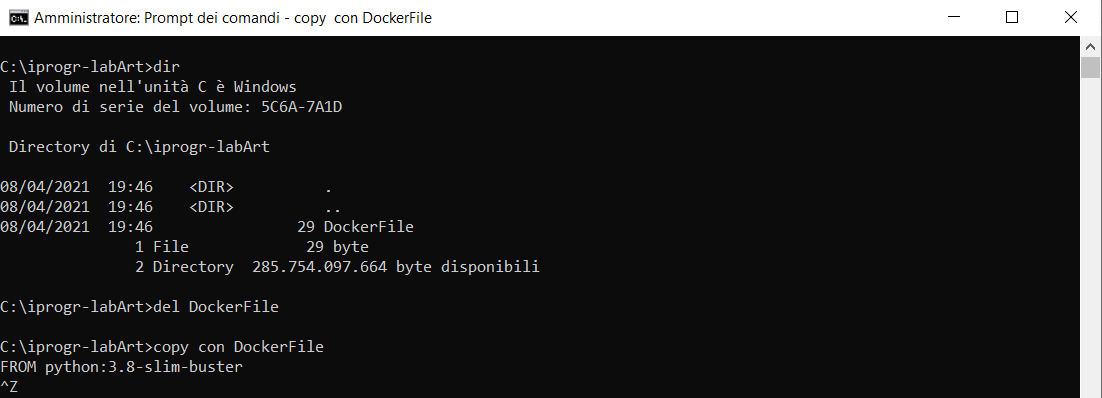
Task: Click the scrollbar up arrow
Action: pyautogui.click(x=1091, y=46)
